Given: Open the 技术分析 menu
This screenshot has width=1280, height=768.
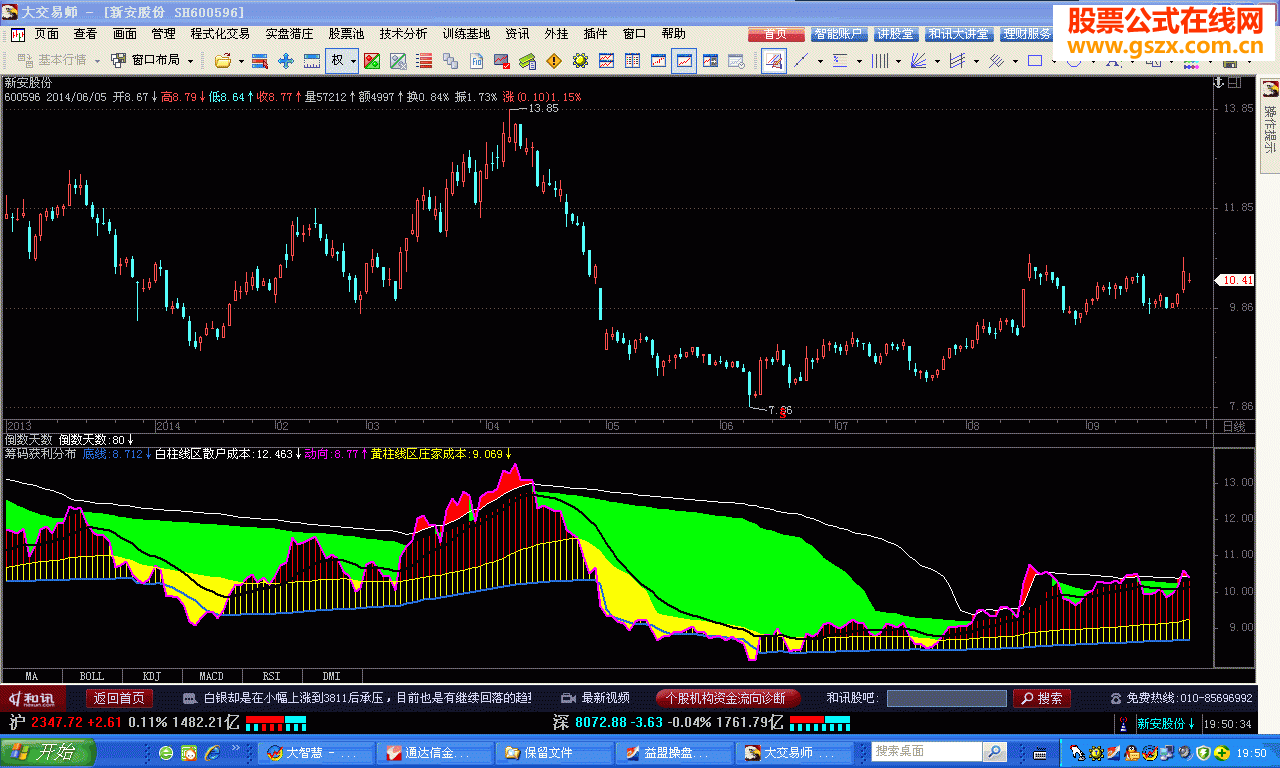Looking at the screenshot, I should click(x=403, y=33).
